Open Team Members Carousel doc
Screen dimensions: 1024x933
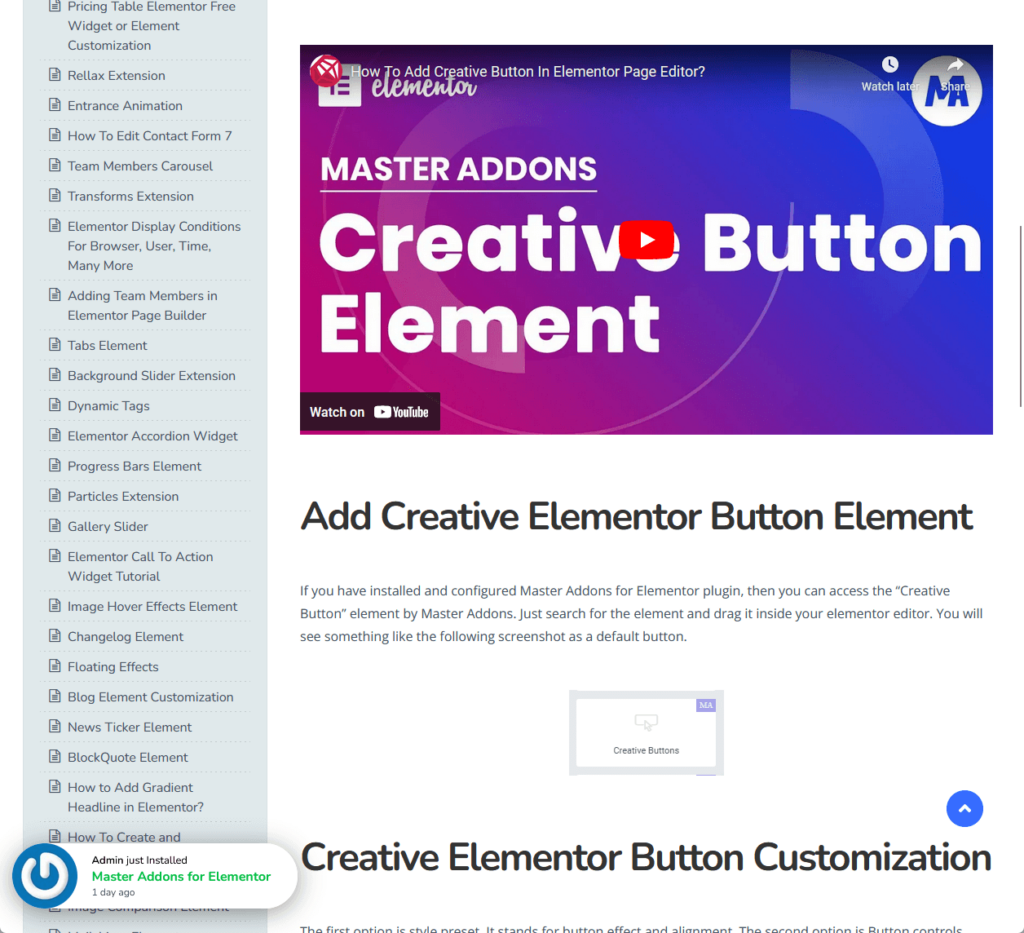[140, 166]
